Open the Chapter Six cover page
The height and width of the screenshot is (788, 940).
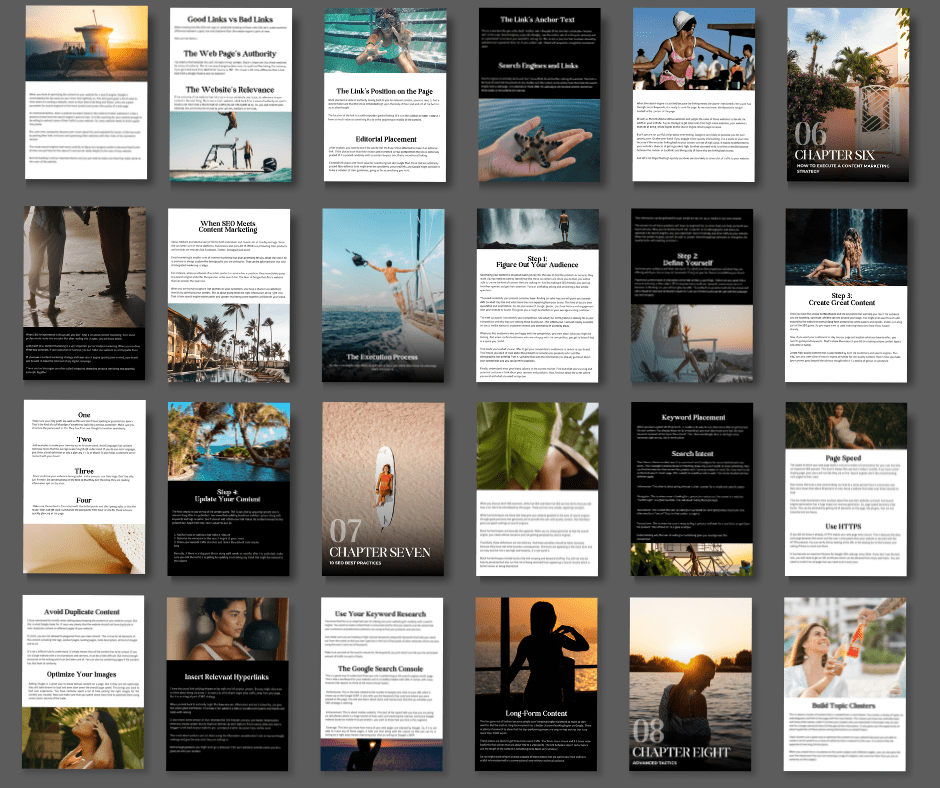pyautogui.click(x=847, y=94)
